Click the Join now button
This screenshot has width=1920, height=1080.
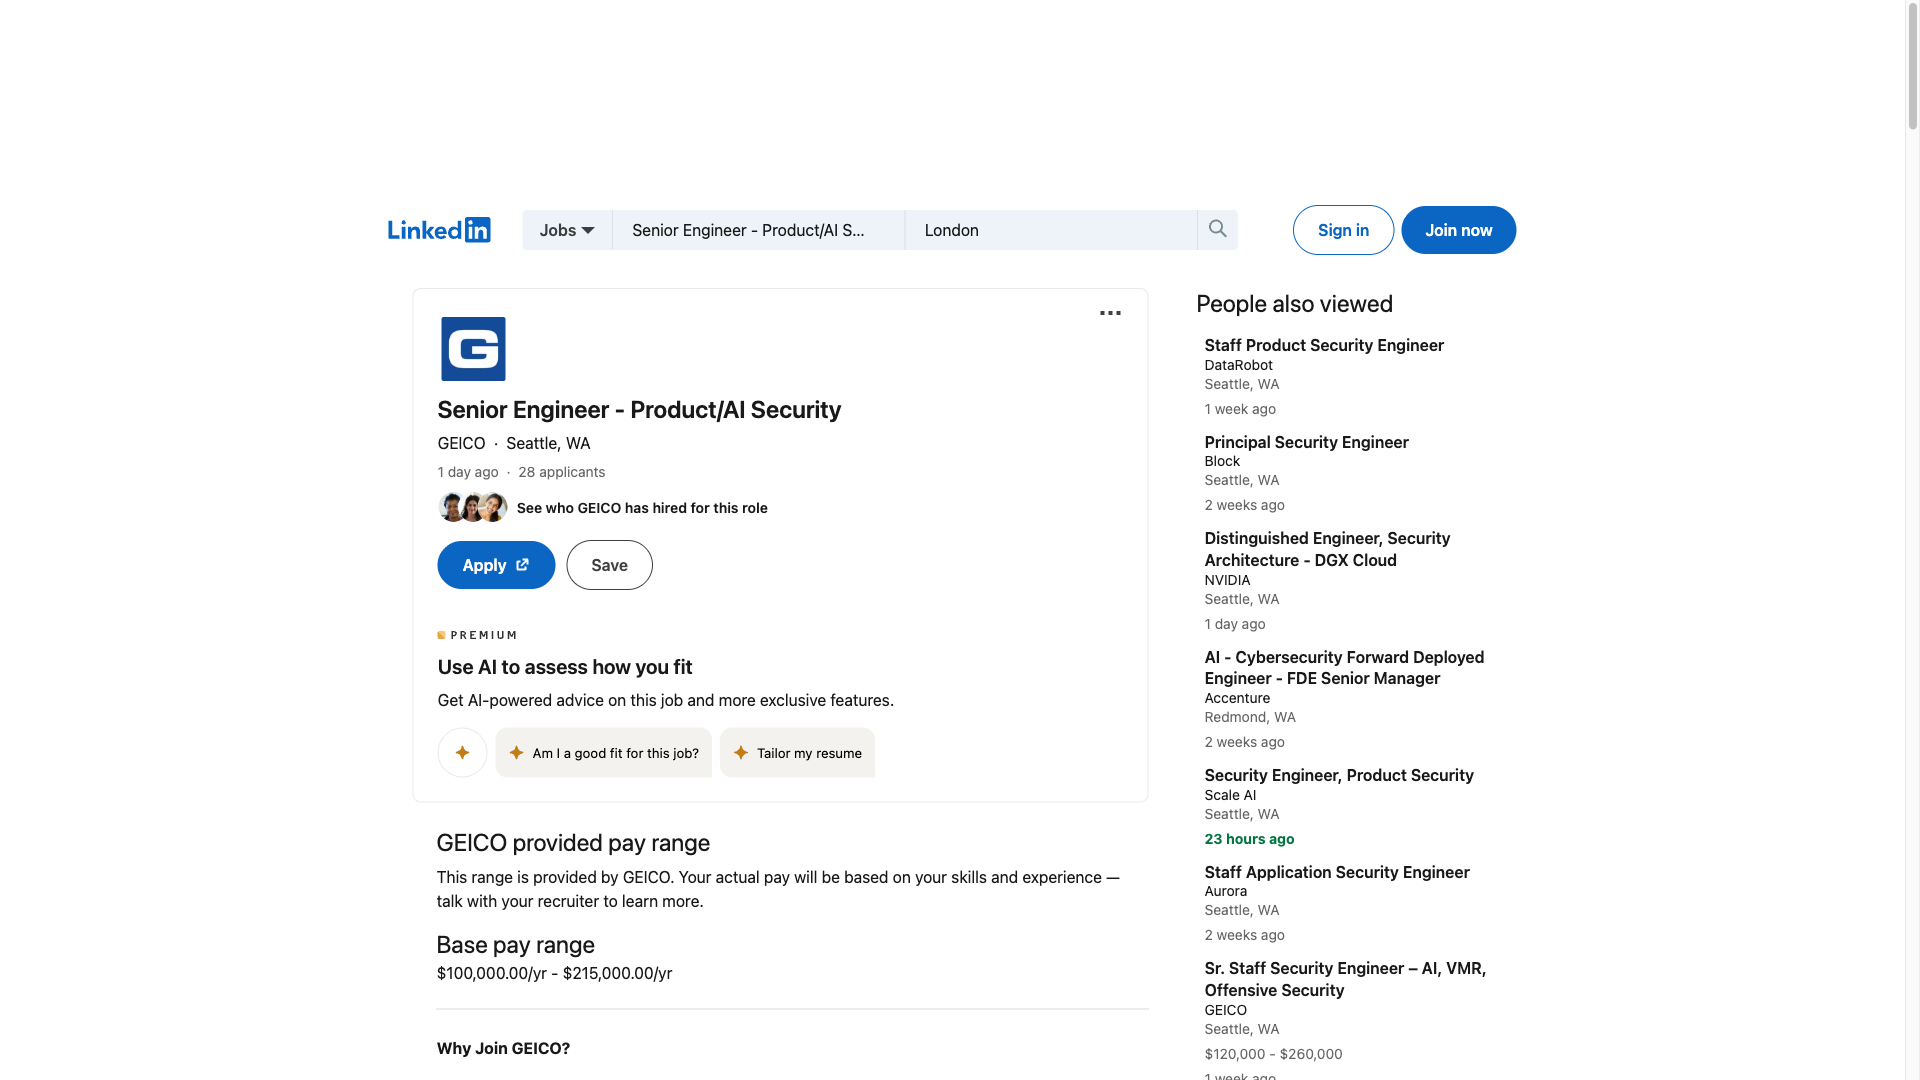coord(1458,230)
